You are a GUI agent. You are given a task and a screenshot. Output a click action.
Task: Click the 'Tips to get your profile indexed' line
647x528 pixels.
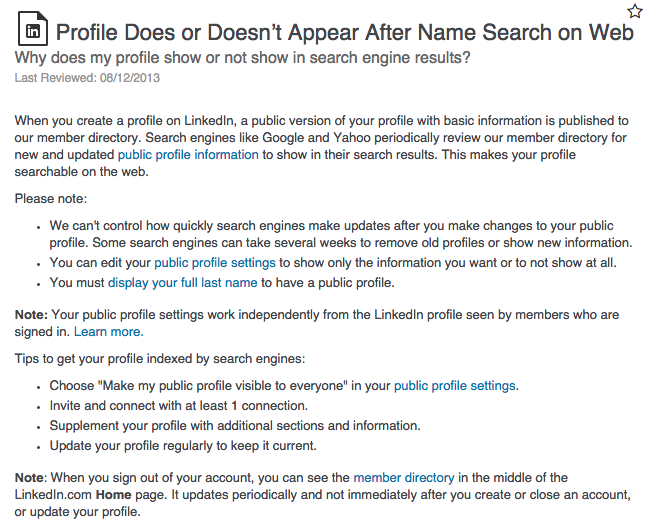coord(160,359)
